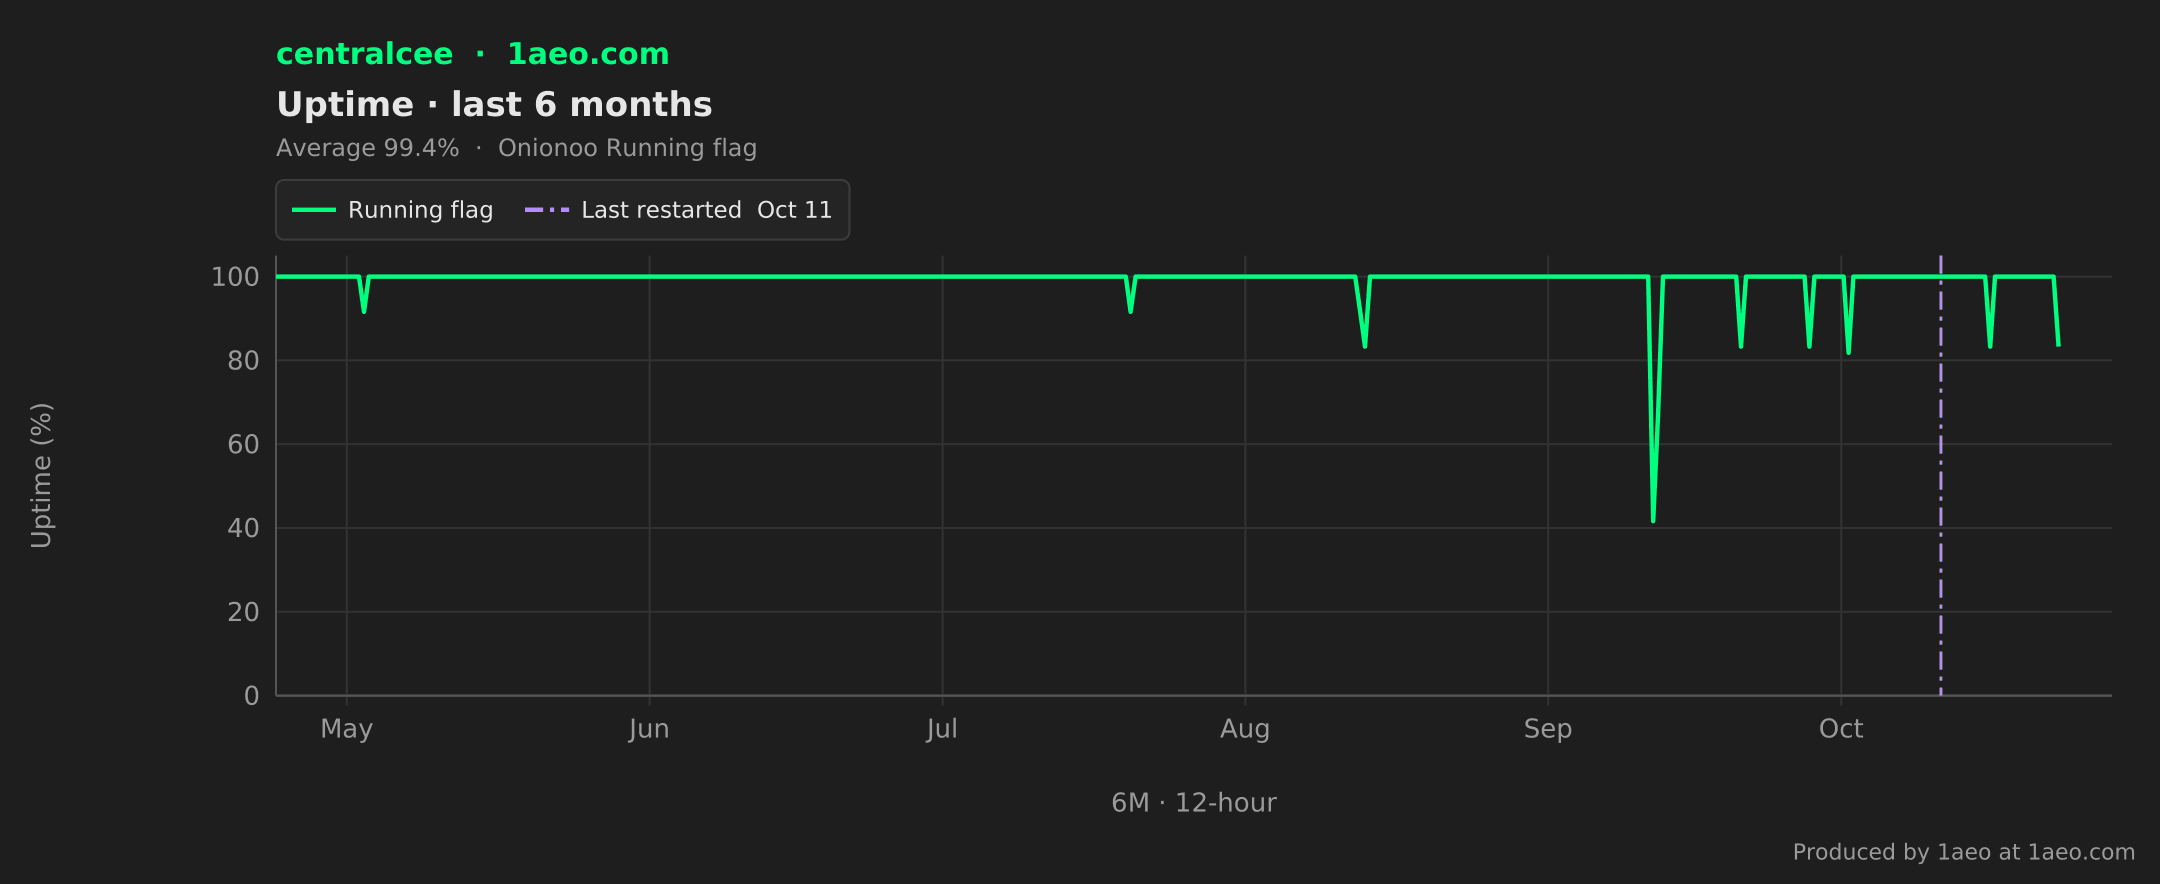This screenshot has height=884, width=2160.
Task: Click the 'Aug' x-axis label
Action: pyautogui.click(x=1245, y=729)
